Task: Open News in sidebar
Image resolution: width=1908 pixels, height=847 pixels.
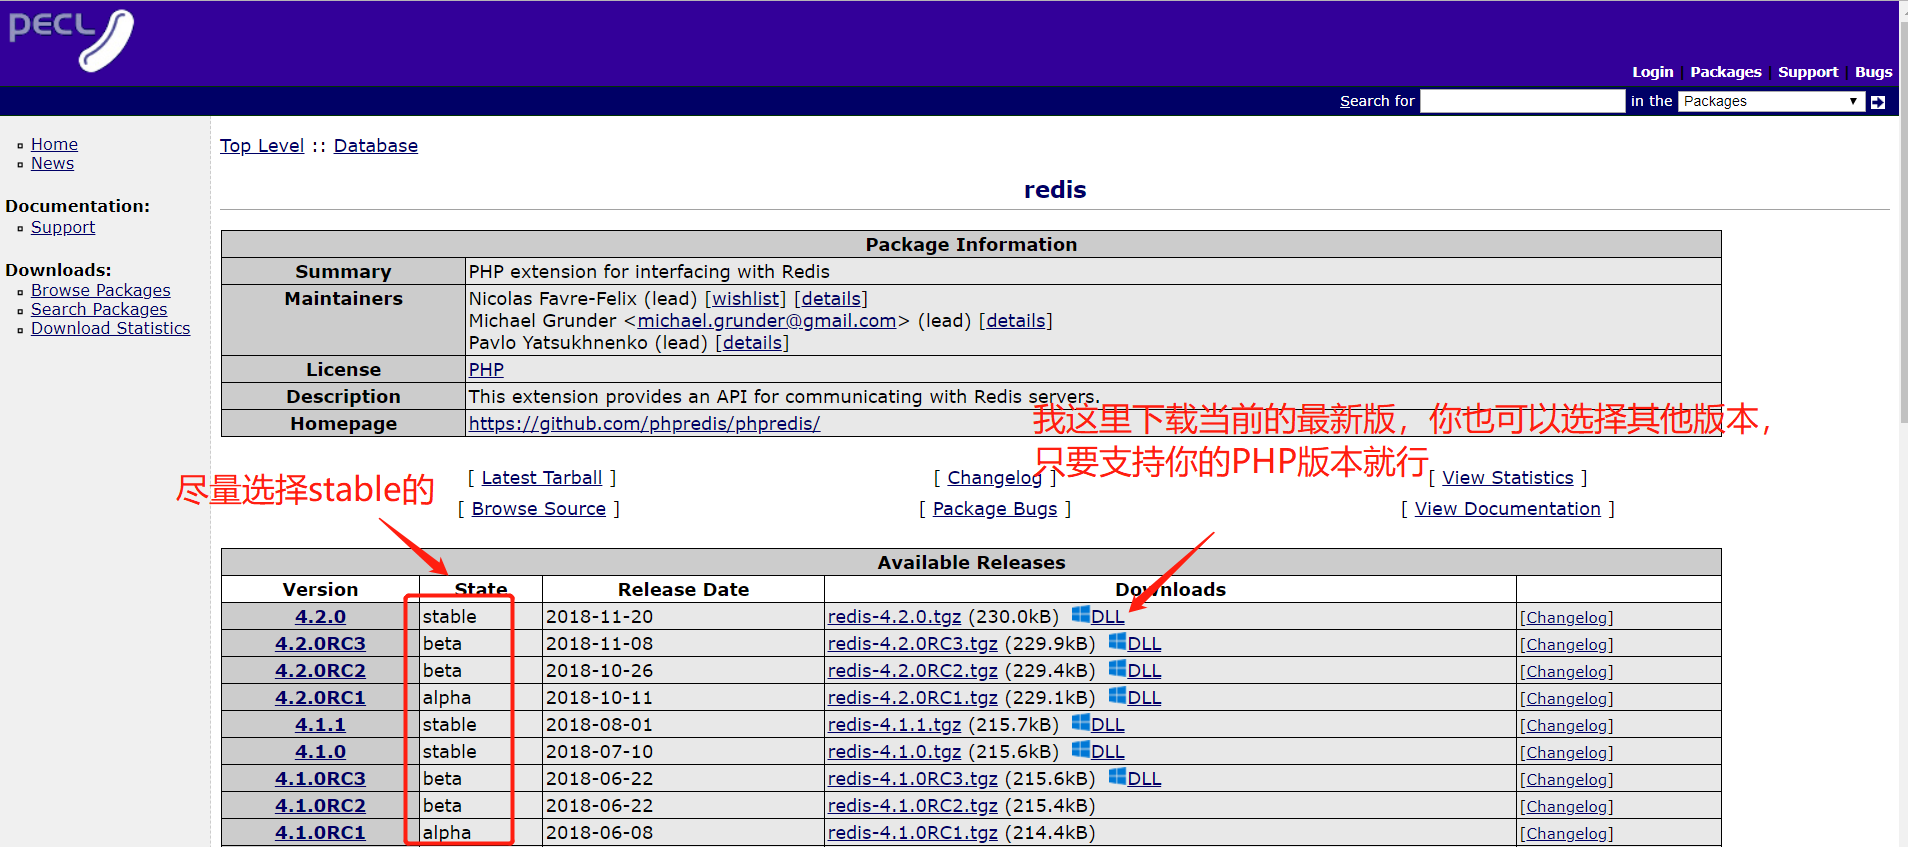Action: 52,163
